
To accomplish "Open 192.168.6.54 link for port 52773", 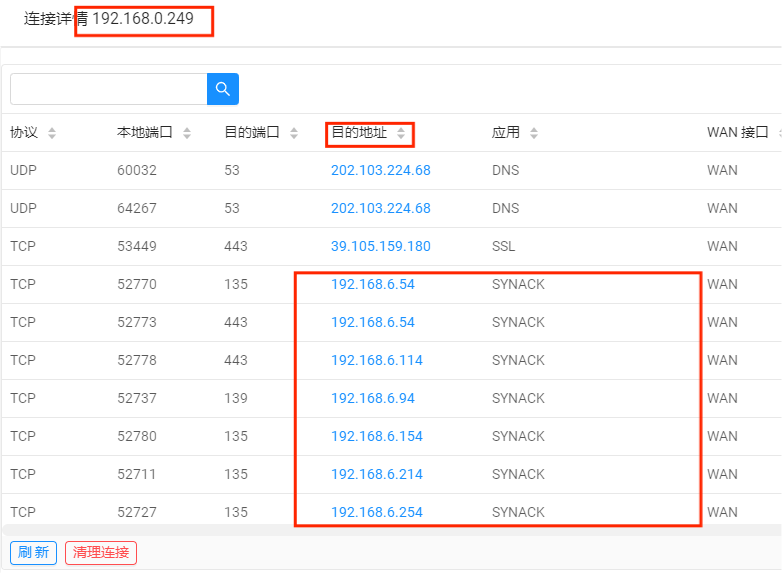I will point(372,322).
